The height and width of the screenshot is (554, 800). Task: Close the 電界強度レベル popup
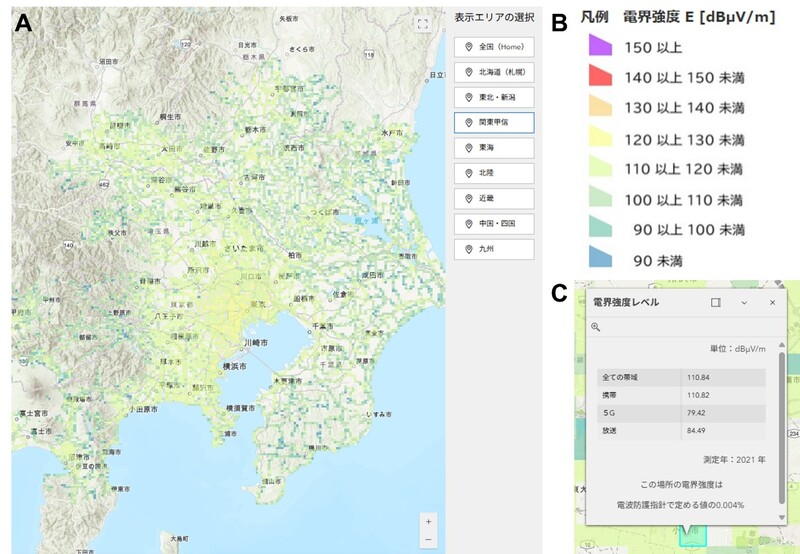tap(772, 302)
